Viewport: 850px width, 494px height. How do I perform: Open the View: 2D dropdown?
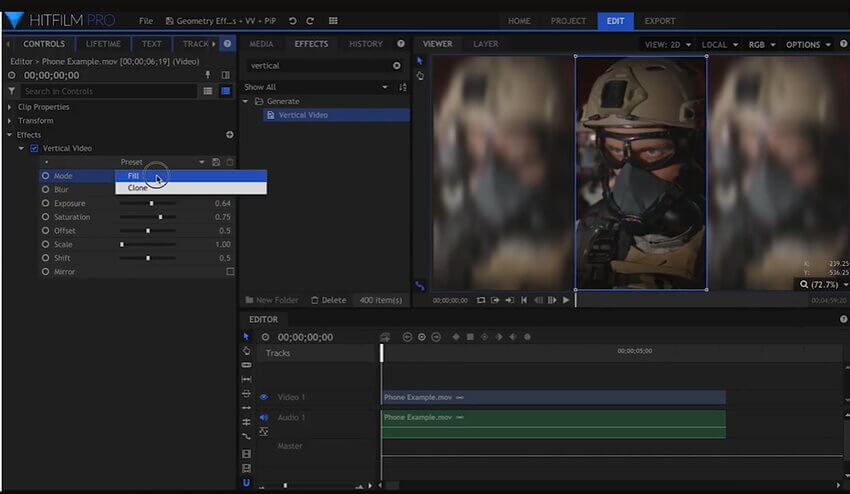point(667,44)
